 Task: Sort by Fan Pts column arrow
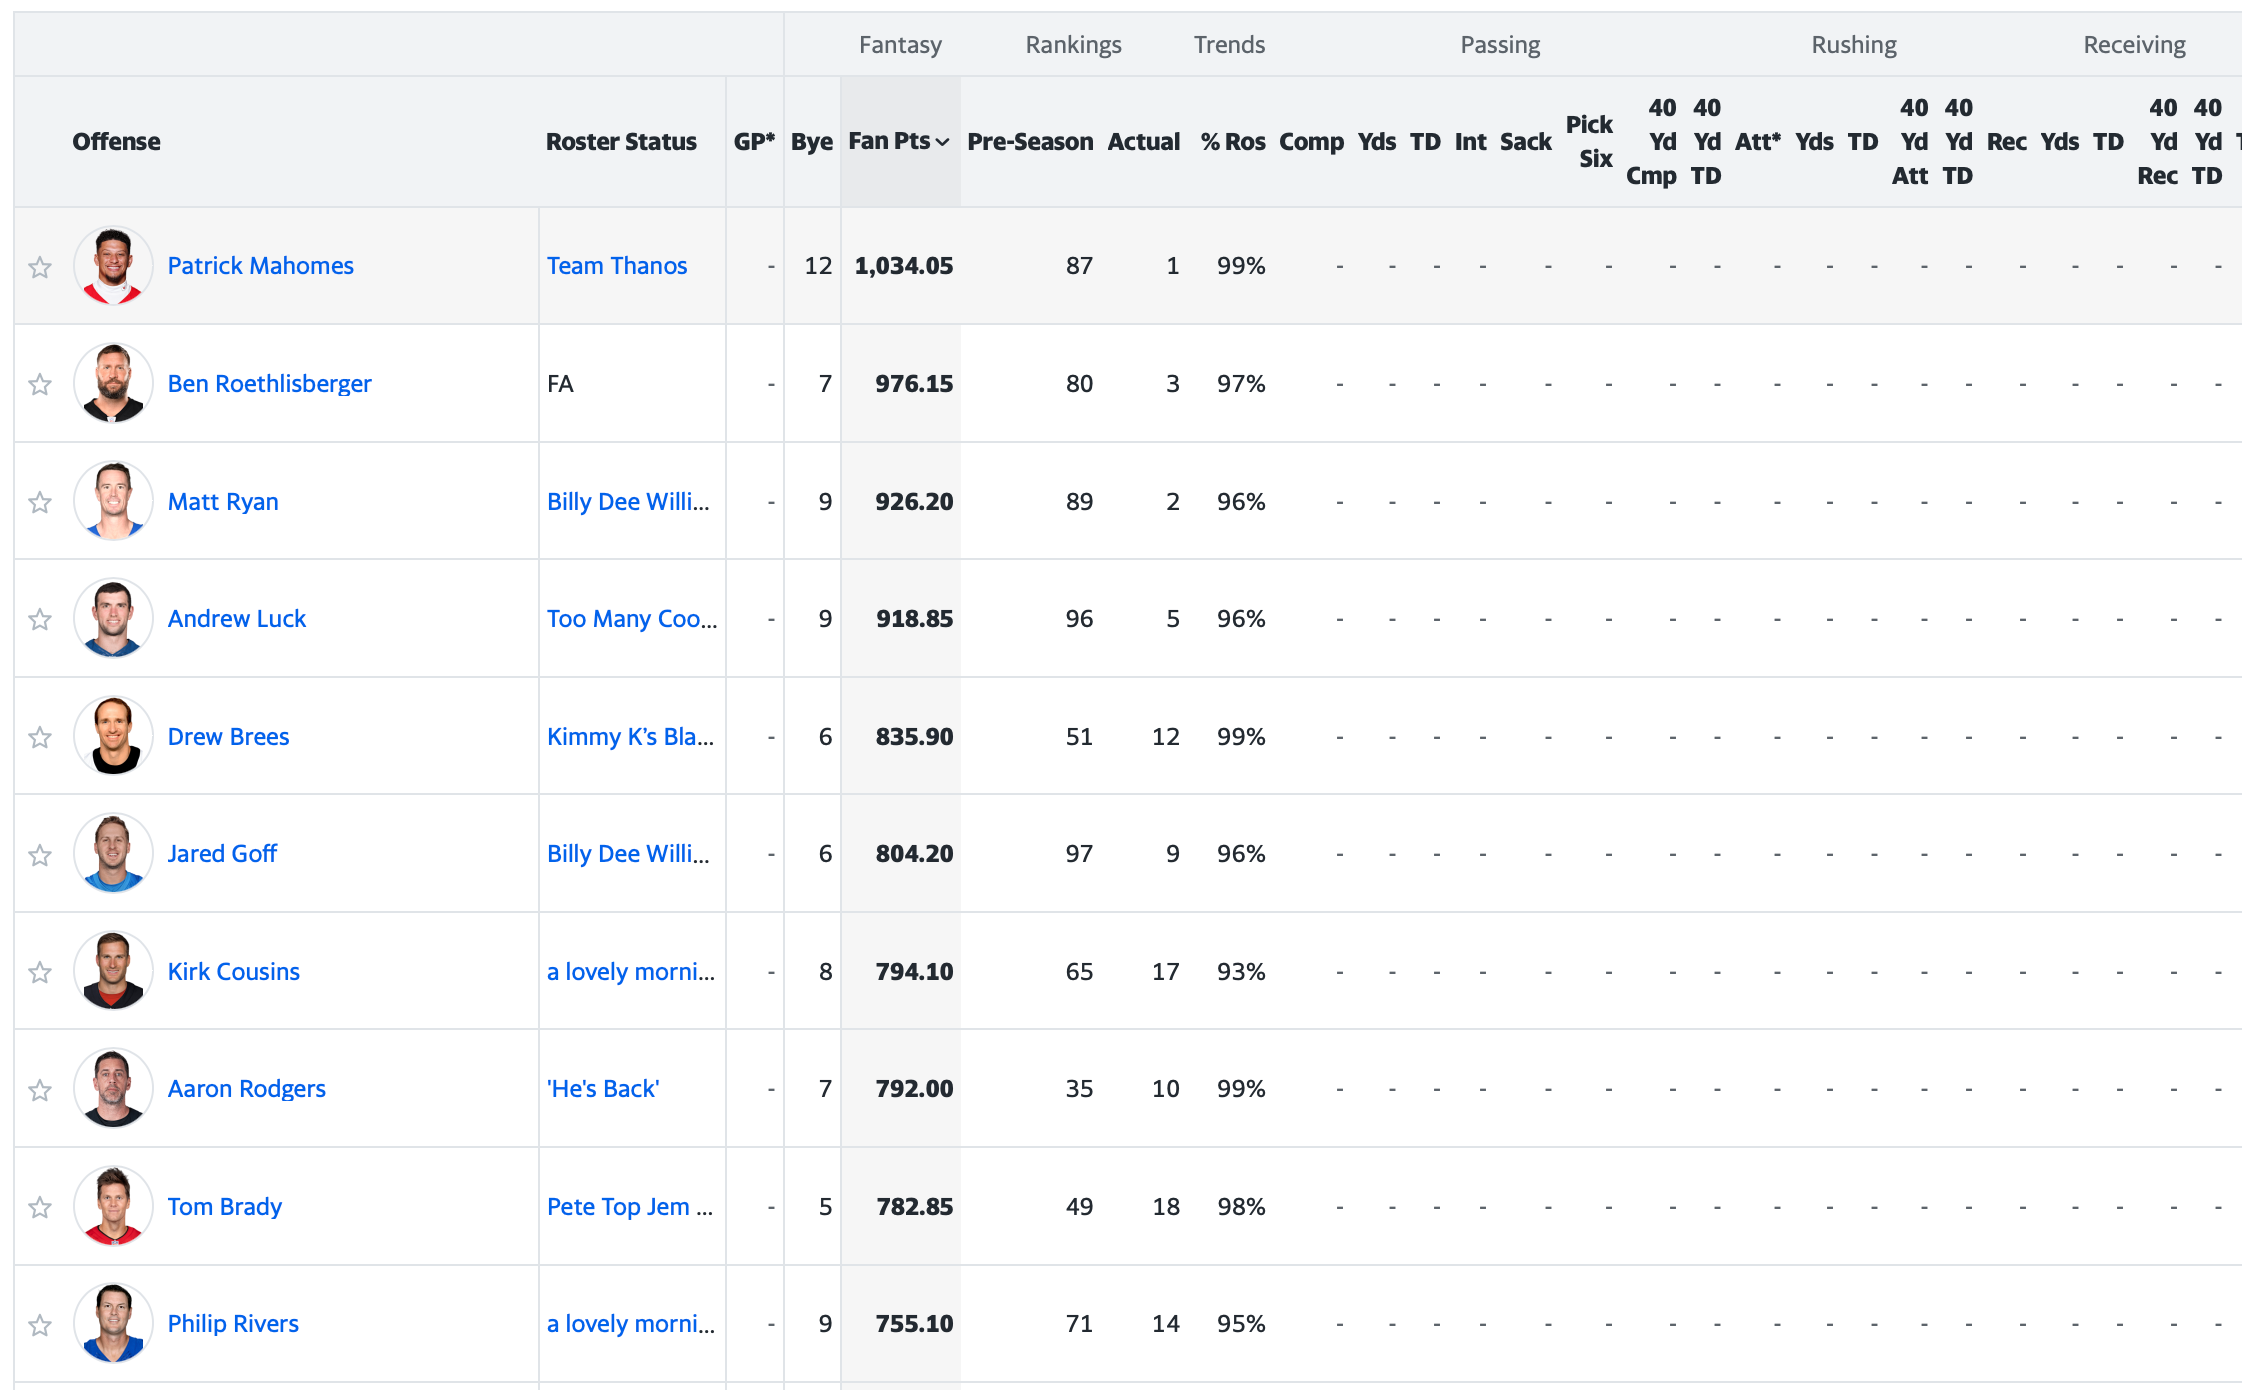tap(941, 142)
